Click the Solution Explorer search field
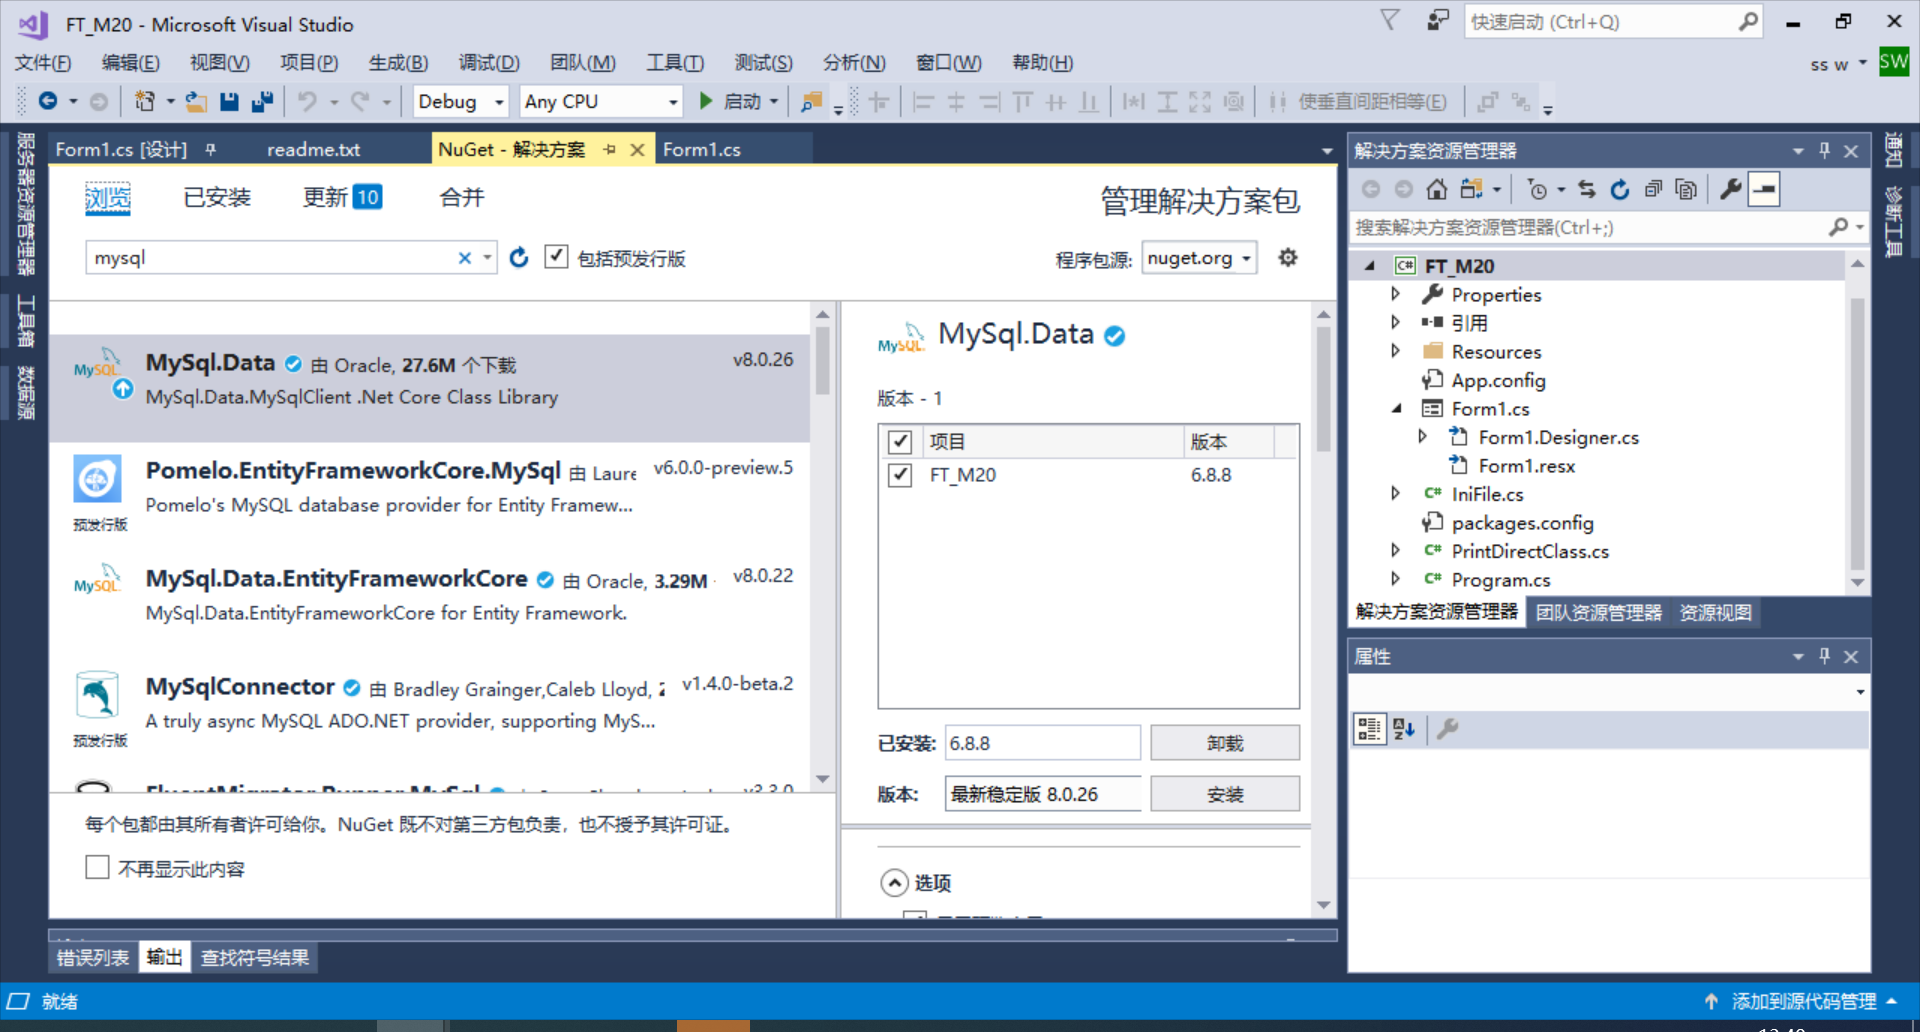The width and height of the screenshot is (1920, 1032). pos(1590,228)
